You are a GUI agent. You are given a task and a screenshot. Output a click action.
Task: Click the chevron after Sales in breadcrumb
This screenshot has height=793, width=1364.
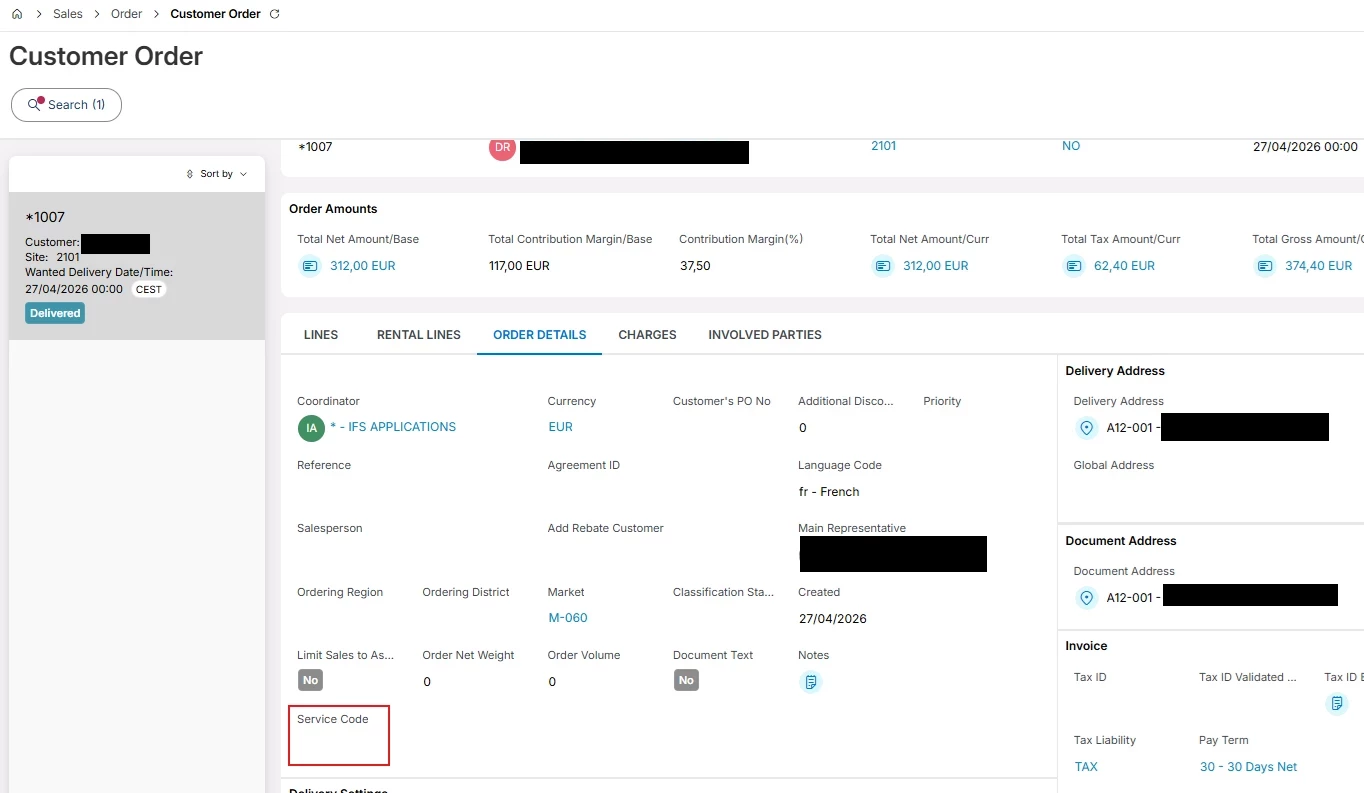tap(97, 15)
